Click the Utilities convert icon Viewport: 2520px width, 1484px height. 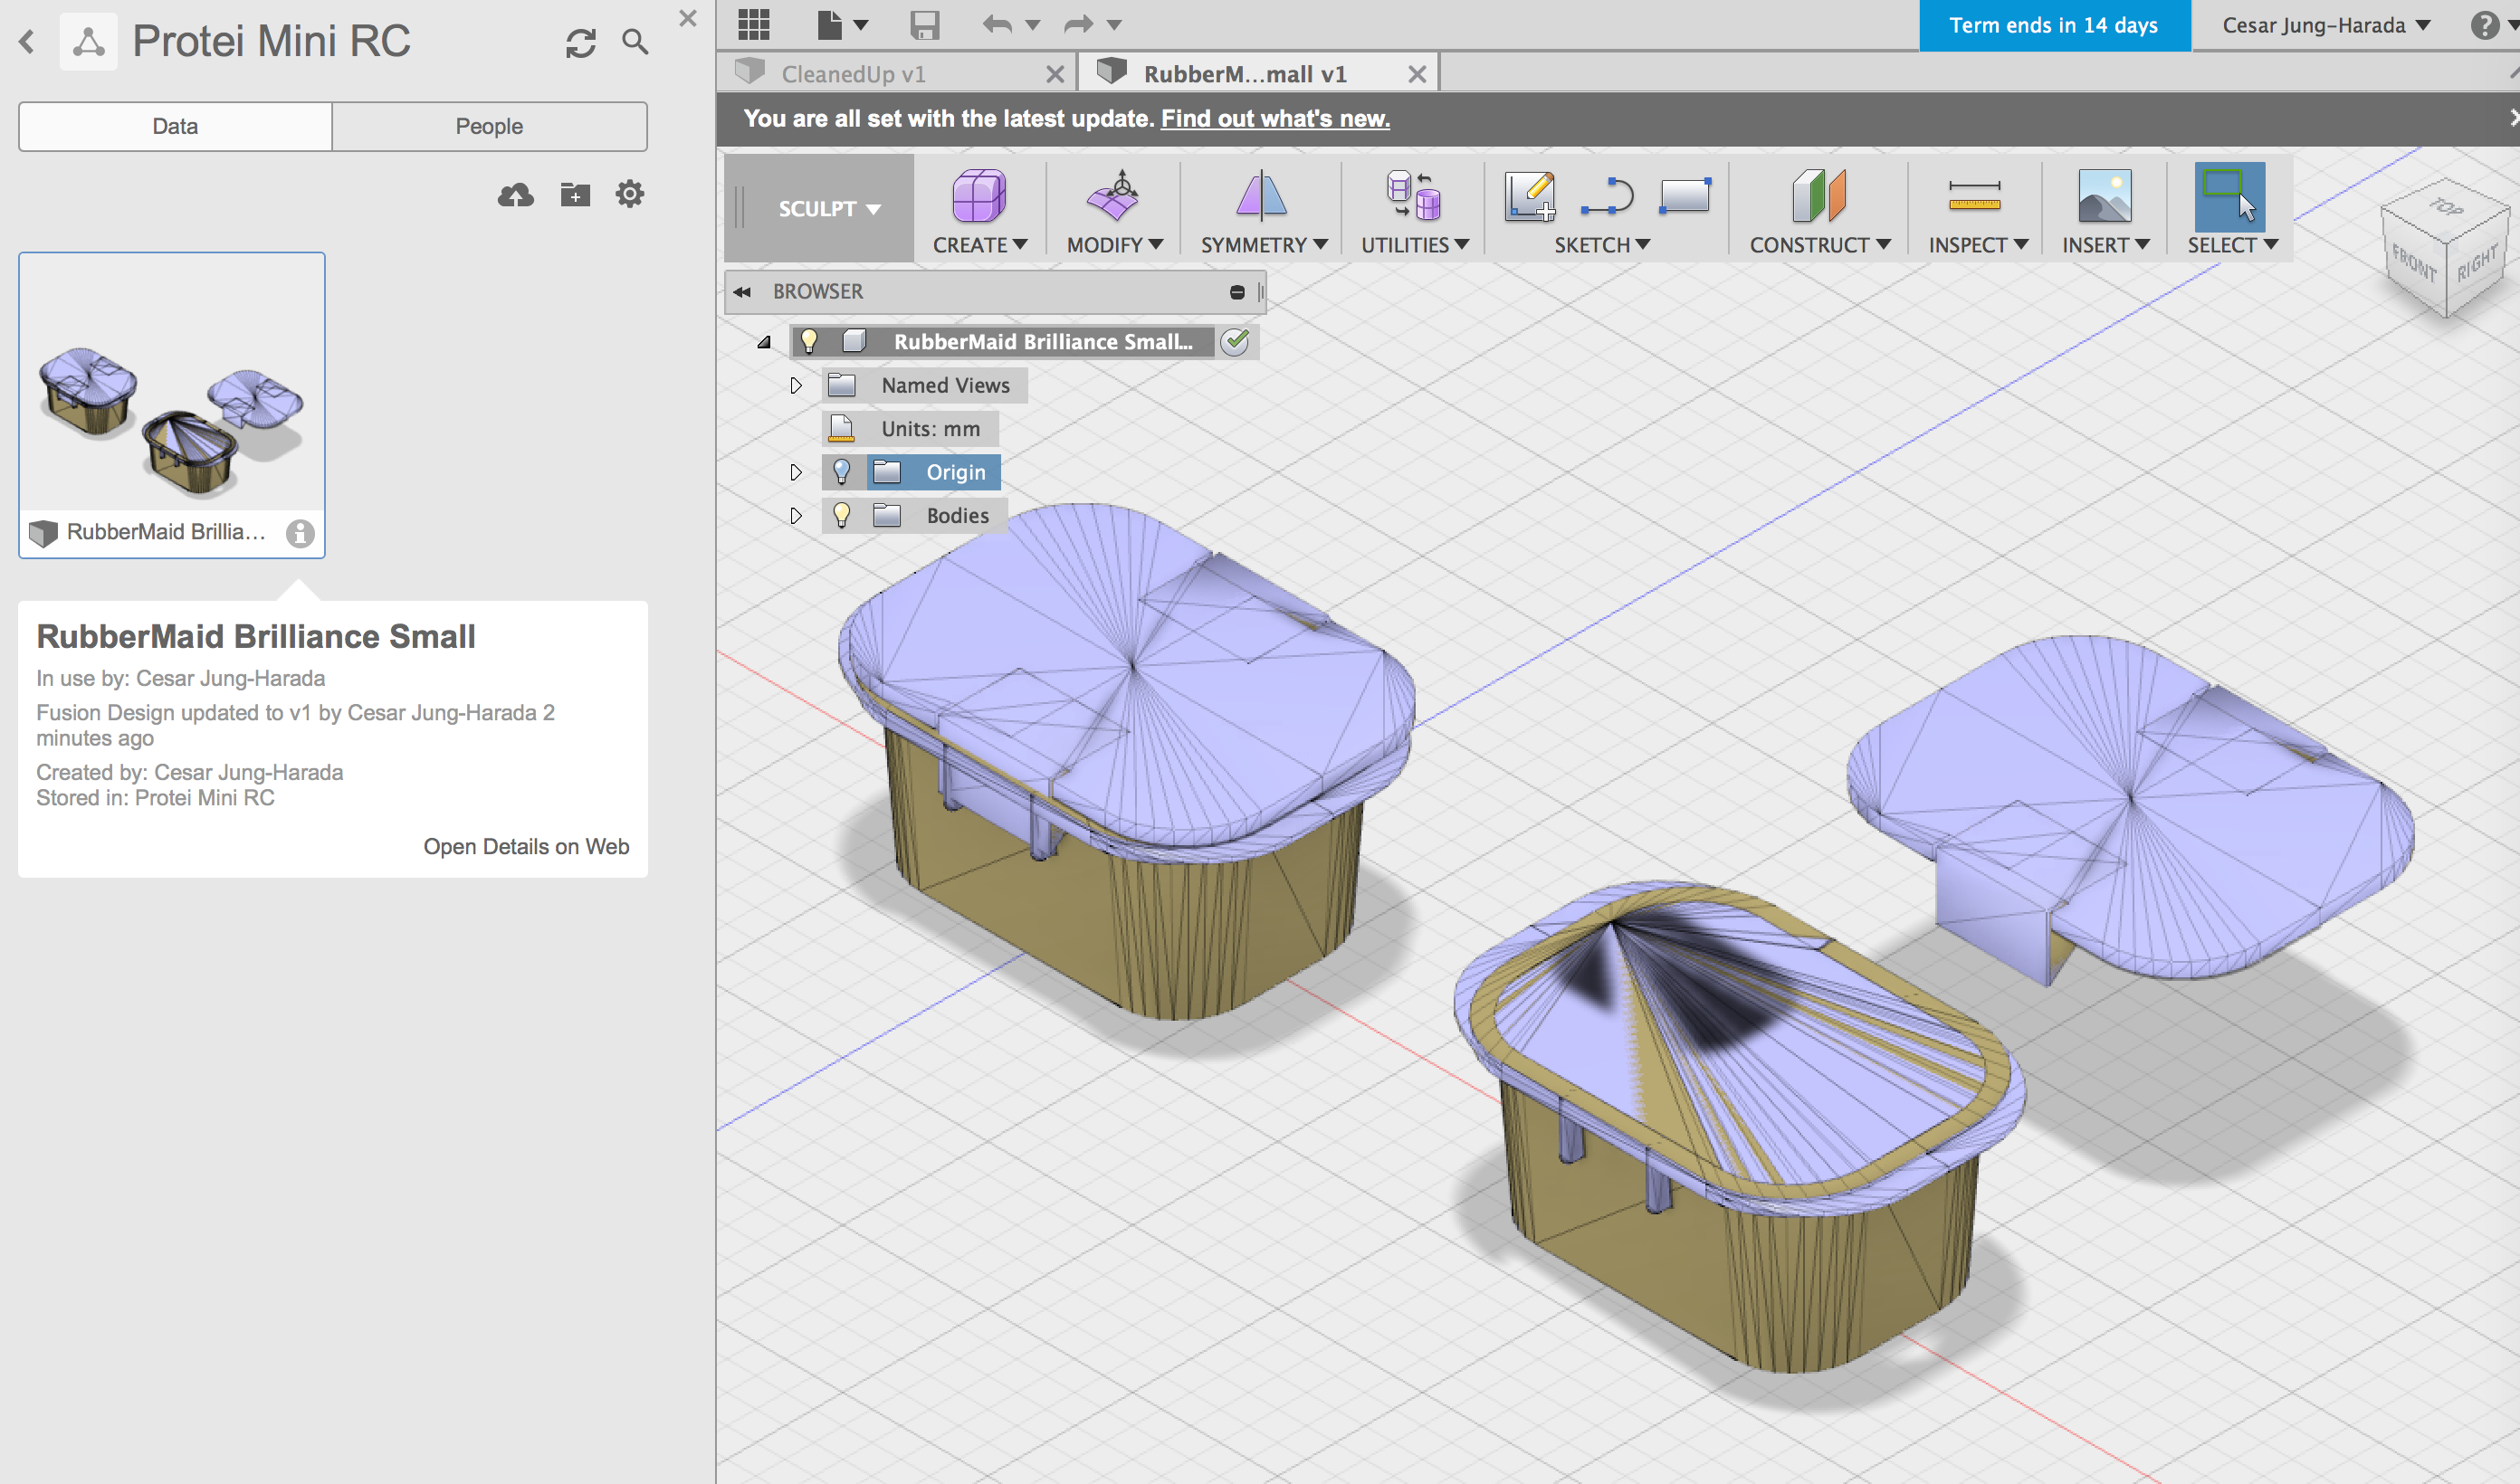[x=1414, y=196]
